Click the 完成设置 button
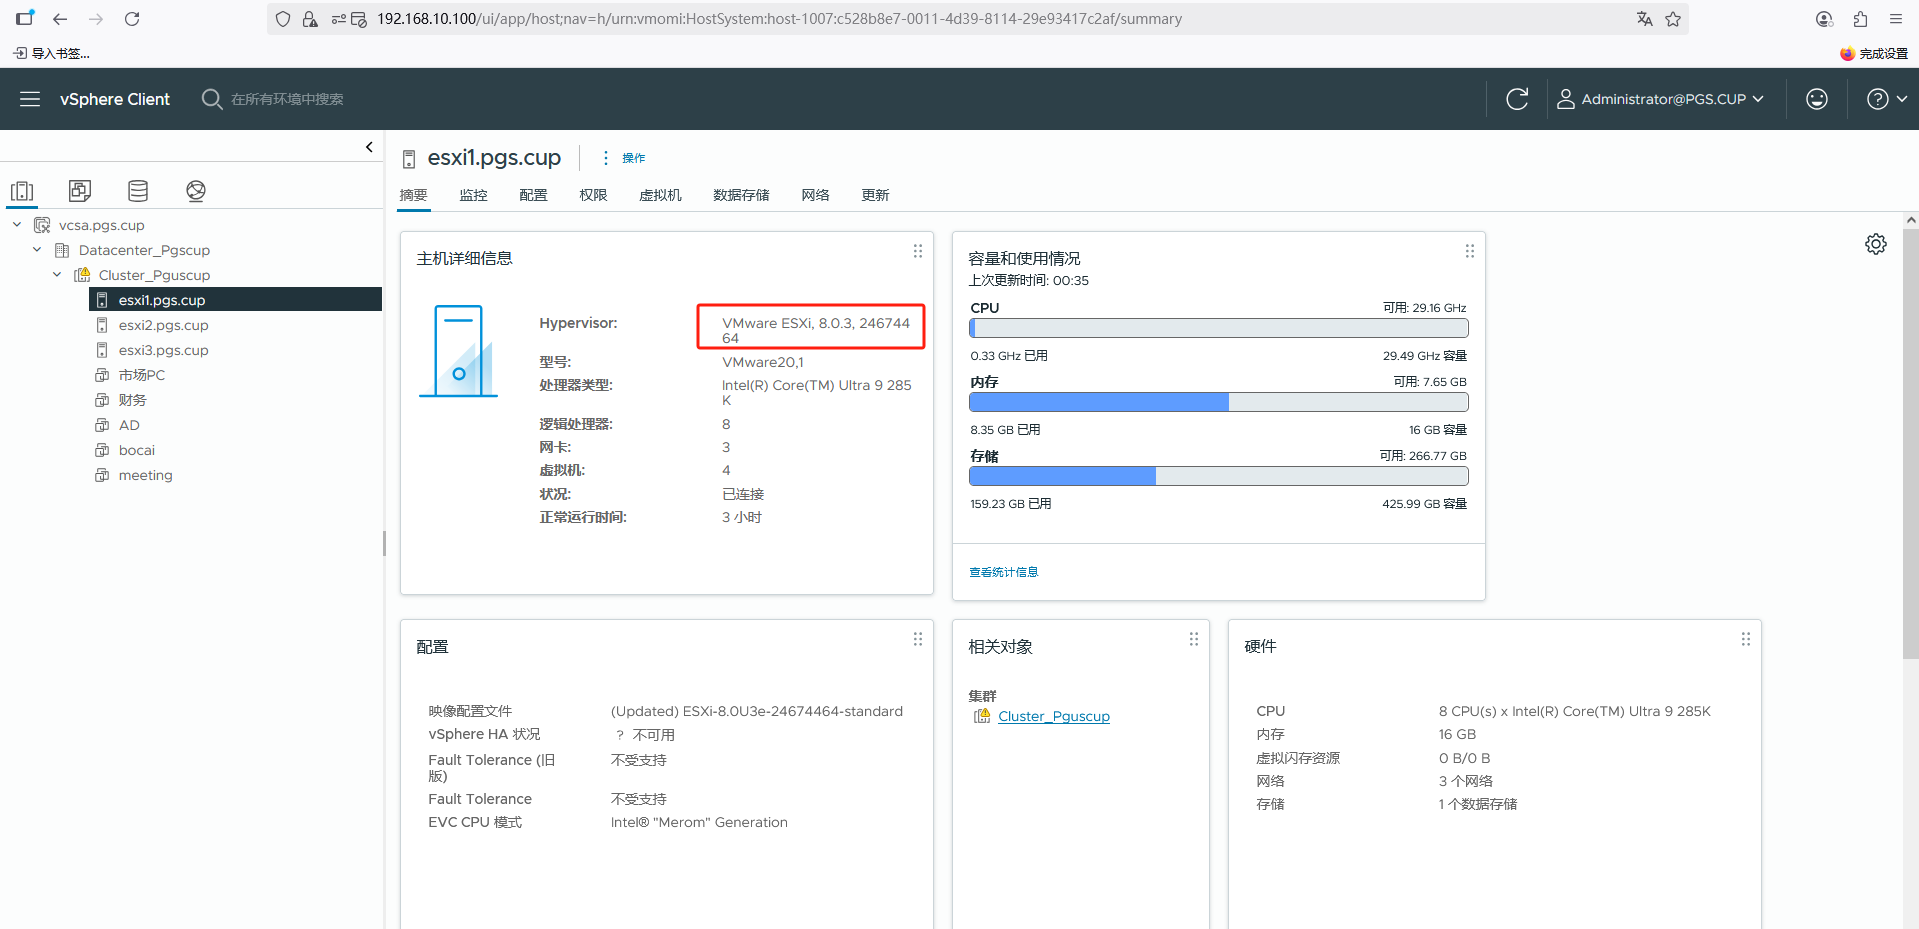This screenshot has height=929, width=1919. 1874,54
